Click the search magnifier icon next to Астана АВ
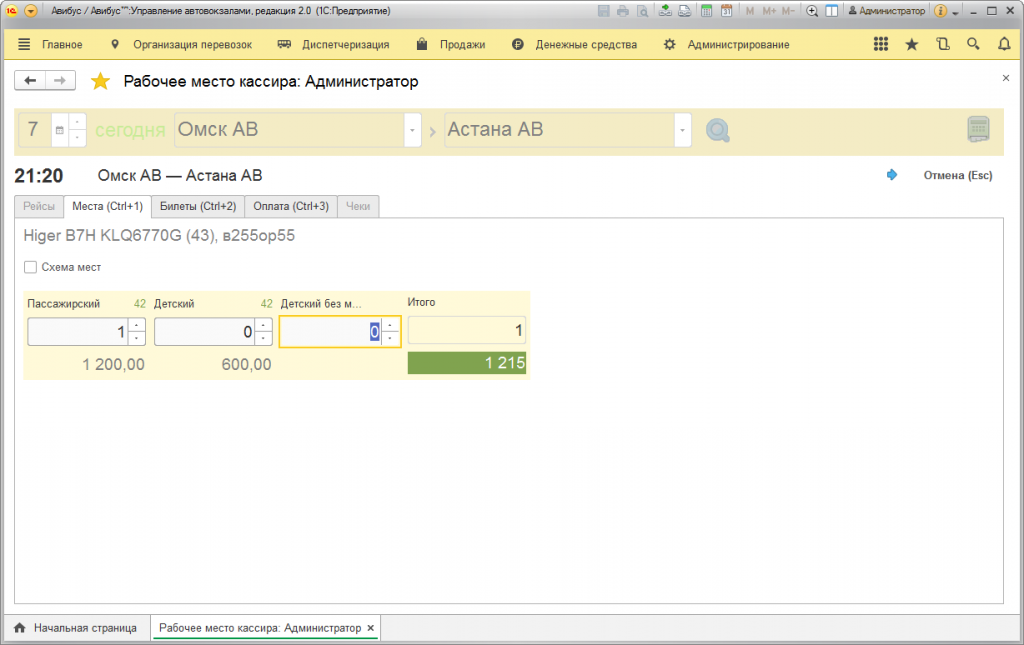The height and width of the screenshot is (645, 1024). click(x=718, y=131)
